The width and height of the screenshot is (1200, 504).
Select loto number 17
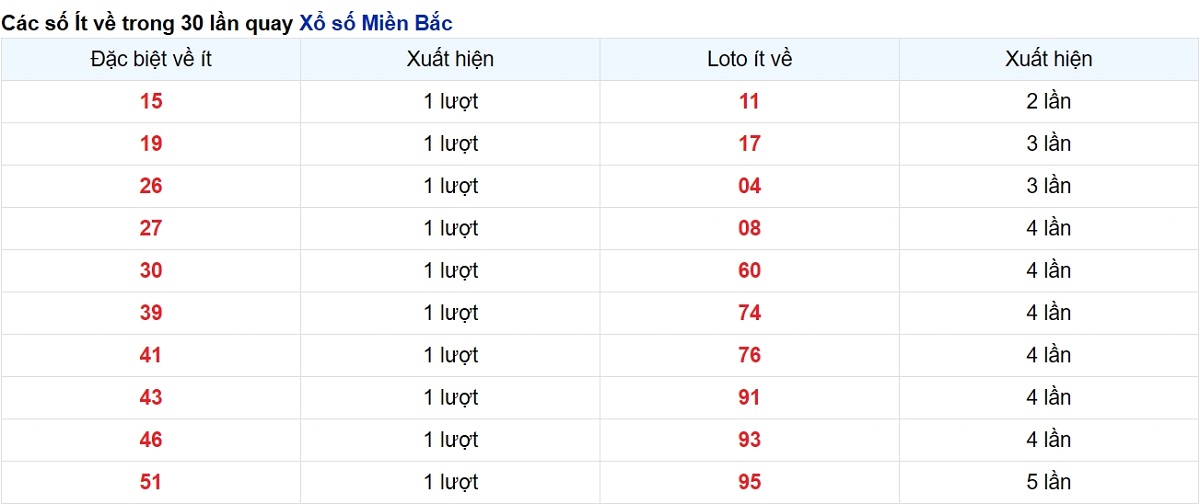750,143
